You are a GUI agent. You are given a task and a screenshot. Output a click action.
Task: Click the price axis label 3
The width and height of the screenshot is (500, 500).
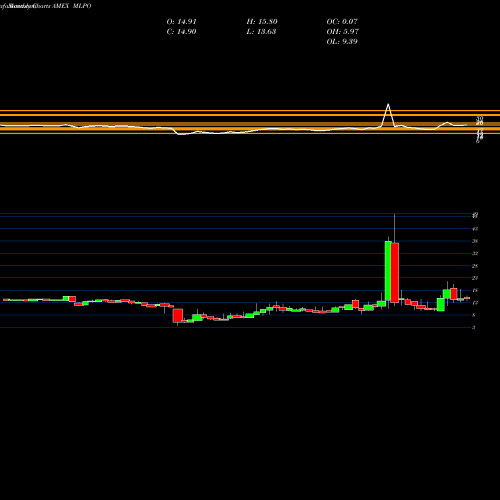(474, 327)
